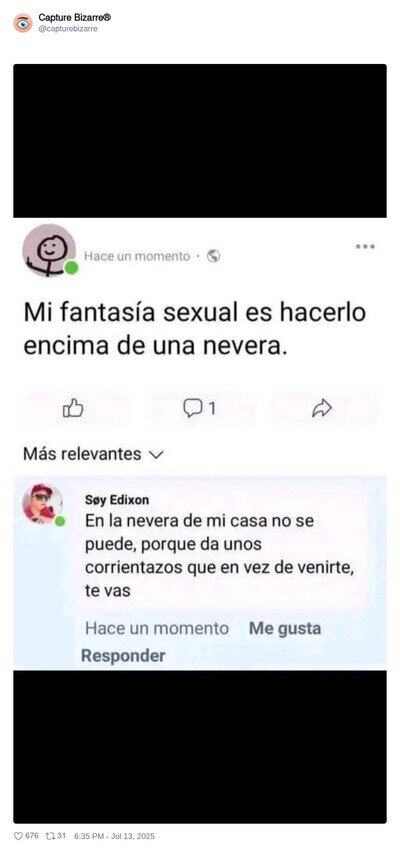Open the @capturebizarre handle link
The height and width of the screenshot is (850, 400).
pos(68,29)
